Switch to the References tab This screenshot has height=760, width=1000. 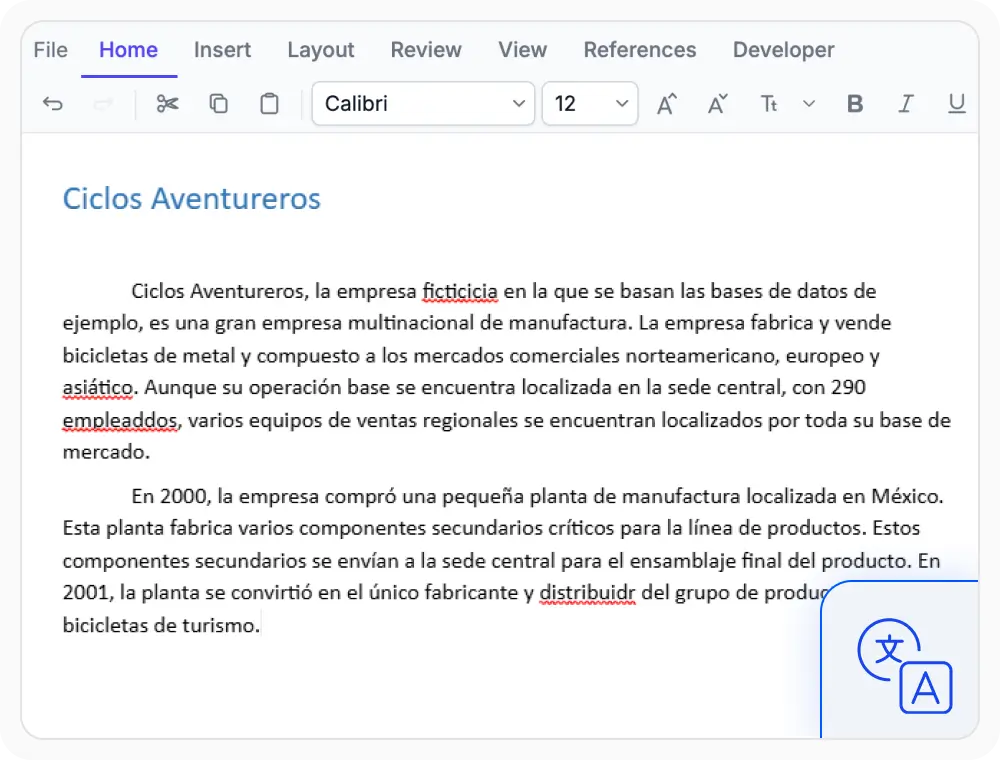pyautogui.click(x=640, y=50)
